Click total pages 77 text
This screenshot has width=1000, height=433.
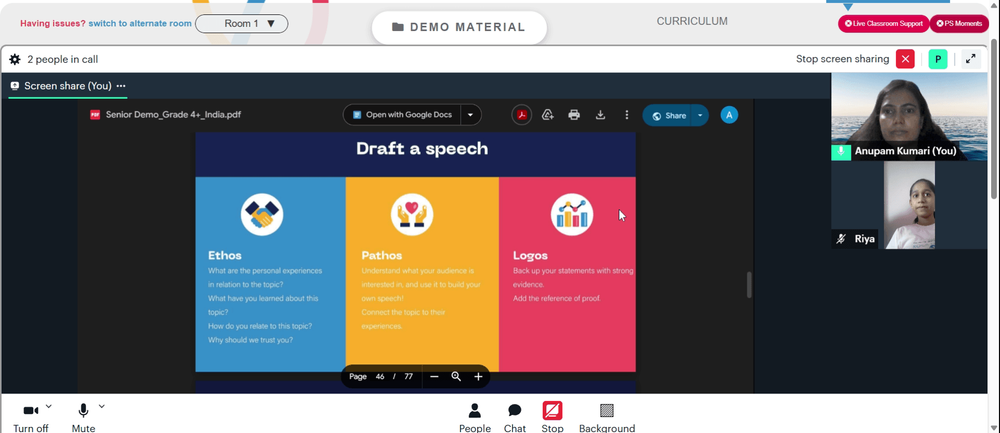tap(409, 376)
